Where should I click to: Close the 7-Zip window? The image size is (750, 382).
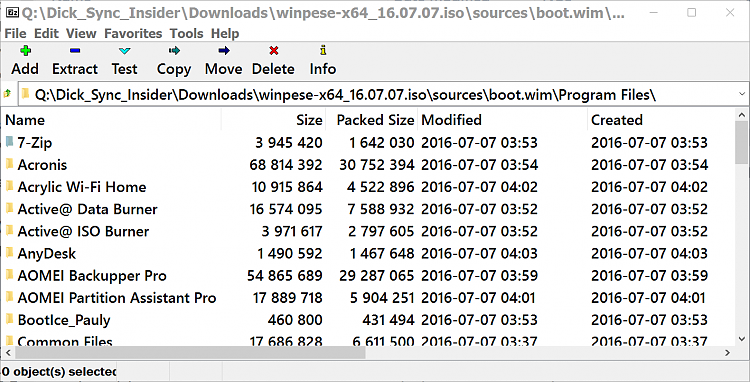[730, 12]
